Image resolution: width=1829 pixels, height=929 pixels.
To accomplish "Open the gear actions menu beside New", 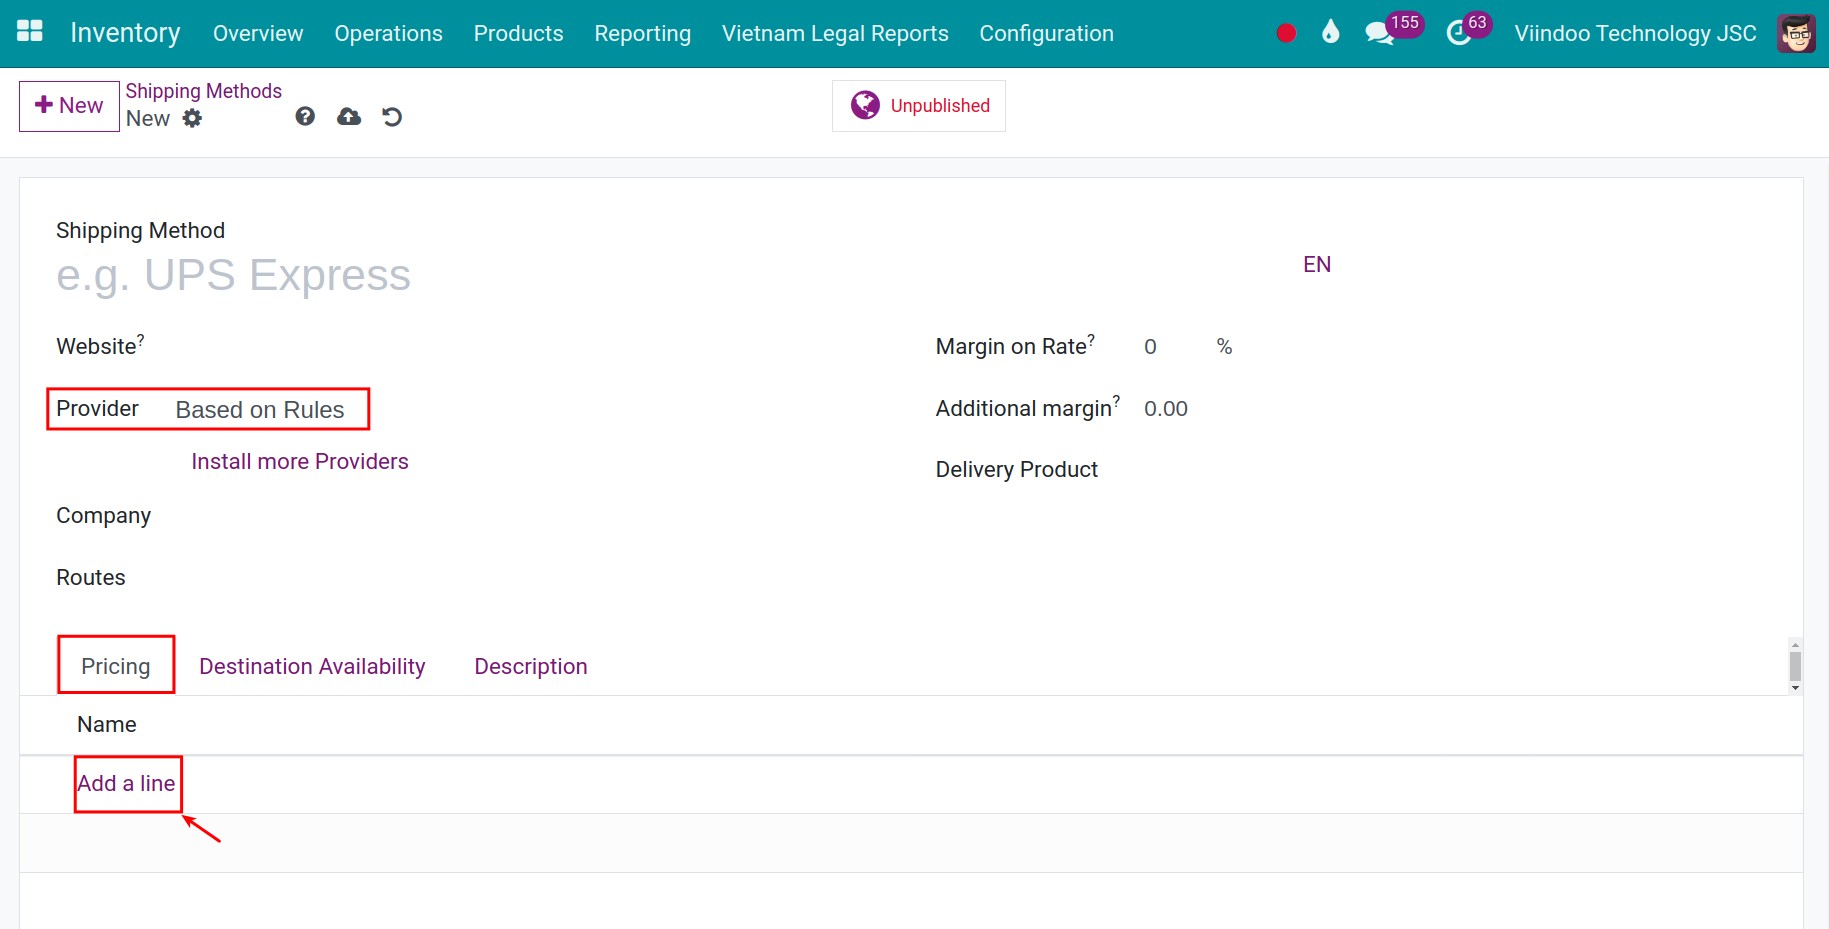I will (x=192, y=118).
